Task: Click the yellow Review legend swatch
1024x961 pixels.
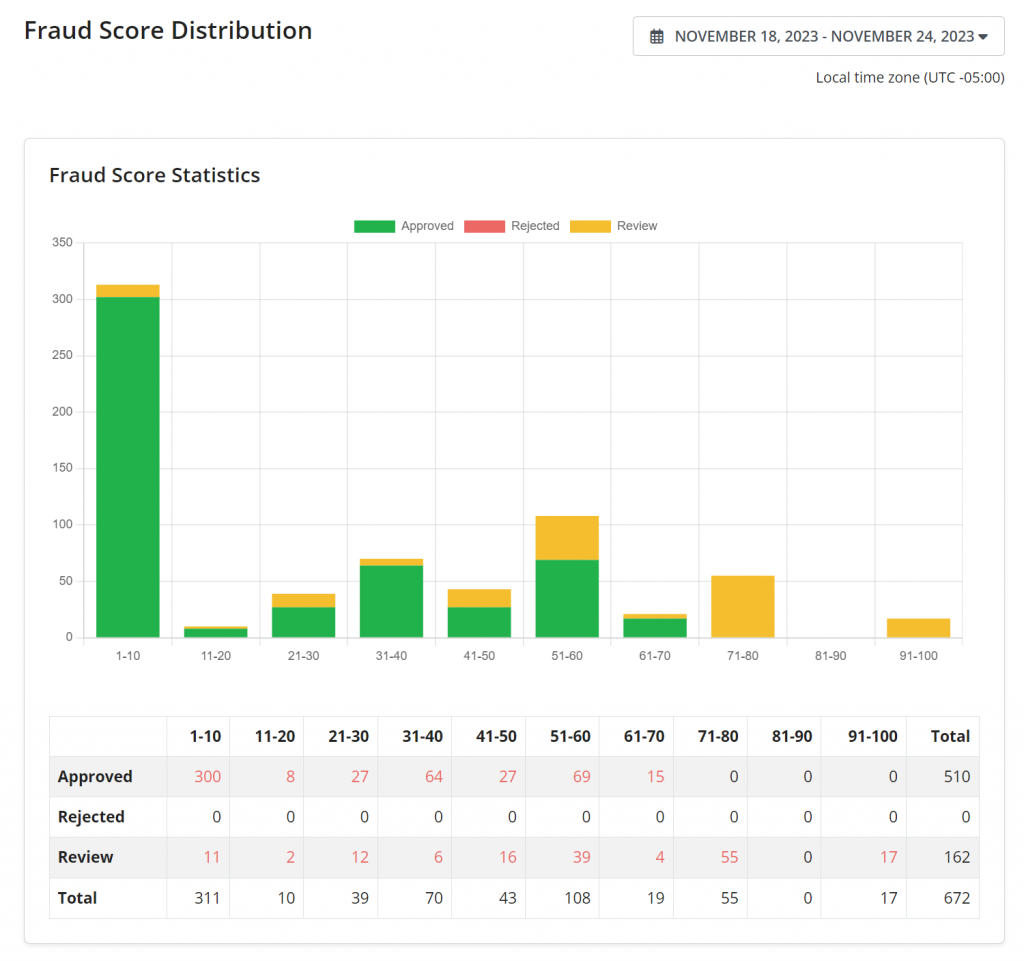Action: pos(592,226)
